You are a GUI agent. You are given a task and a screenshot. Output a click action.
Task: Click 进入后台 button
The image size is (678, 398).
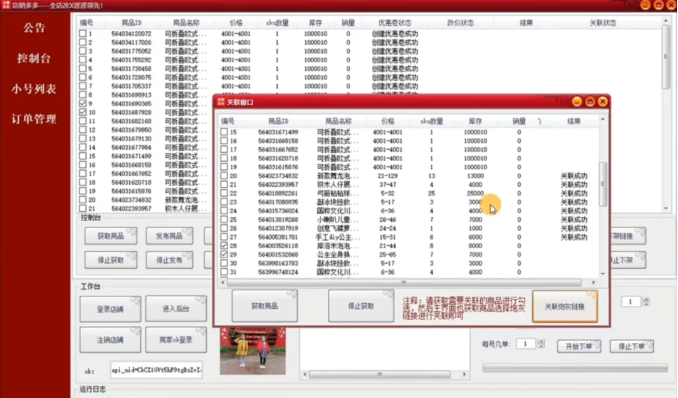tap(176, 309)
